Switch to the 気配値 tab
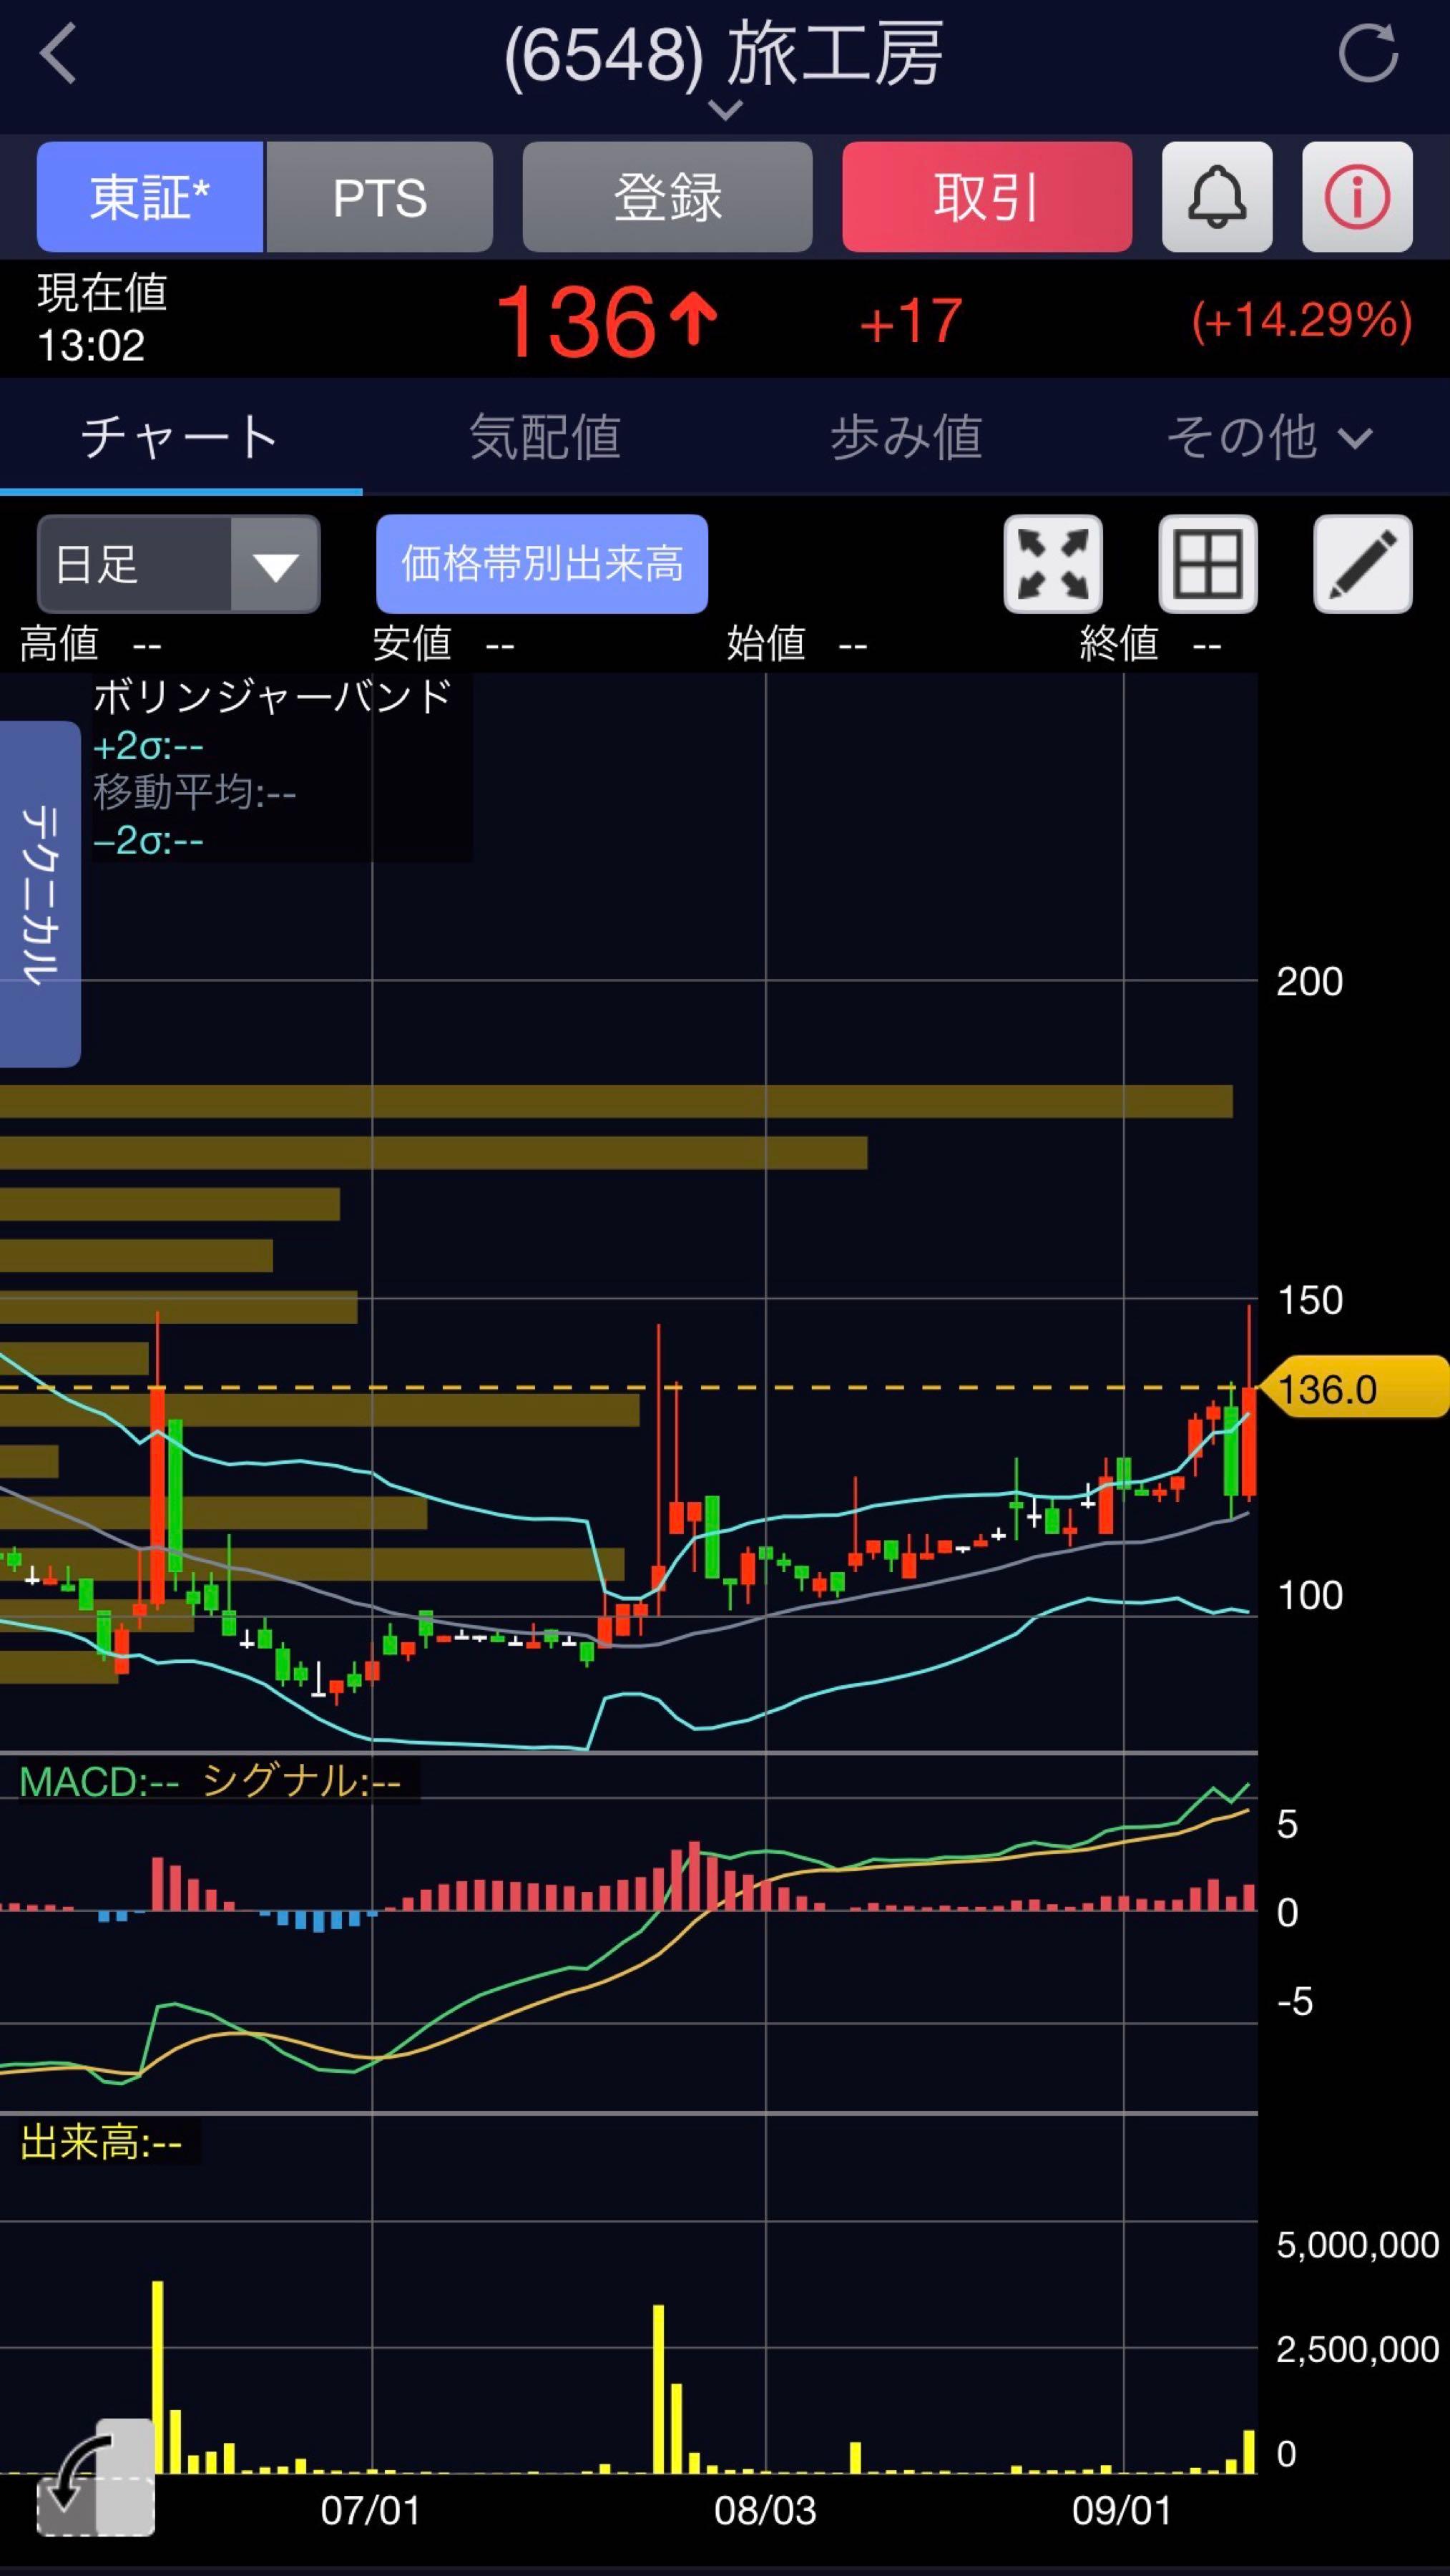1450x2576 pixels. point(545,437)
